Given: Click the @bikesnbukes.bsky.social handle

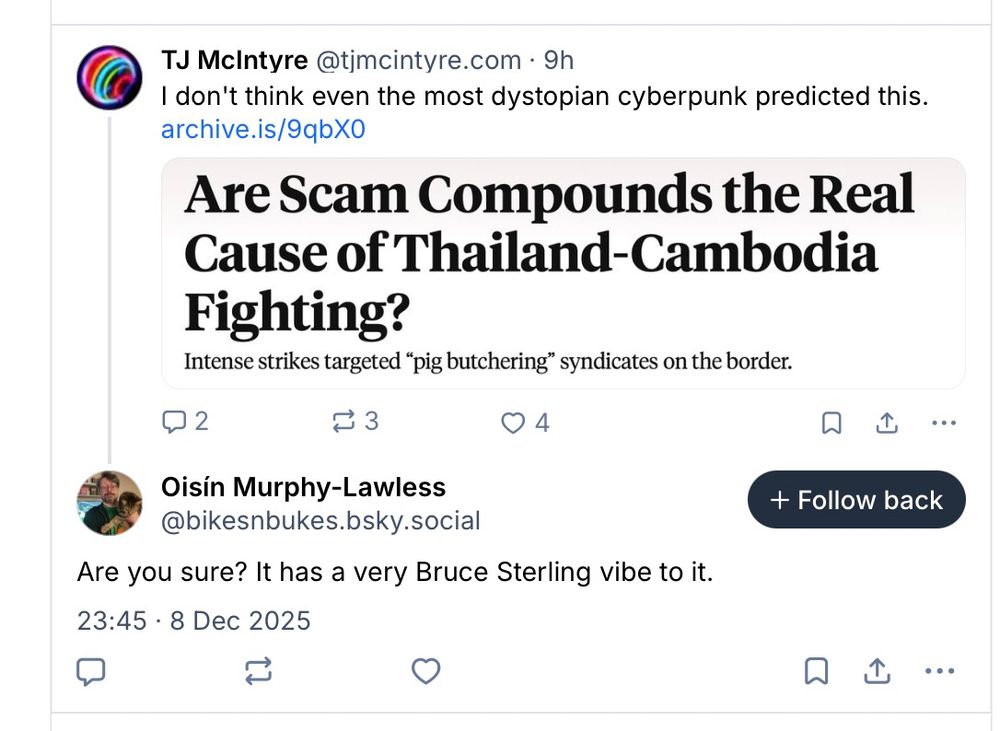Looking at the screenshot, I should click(320, 521).
